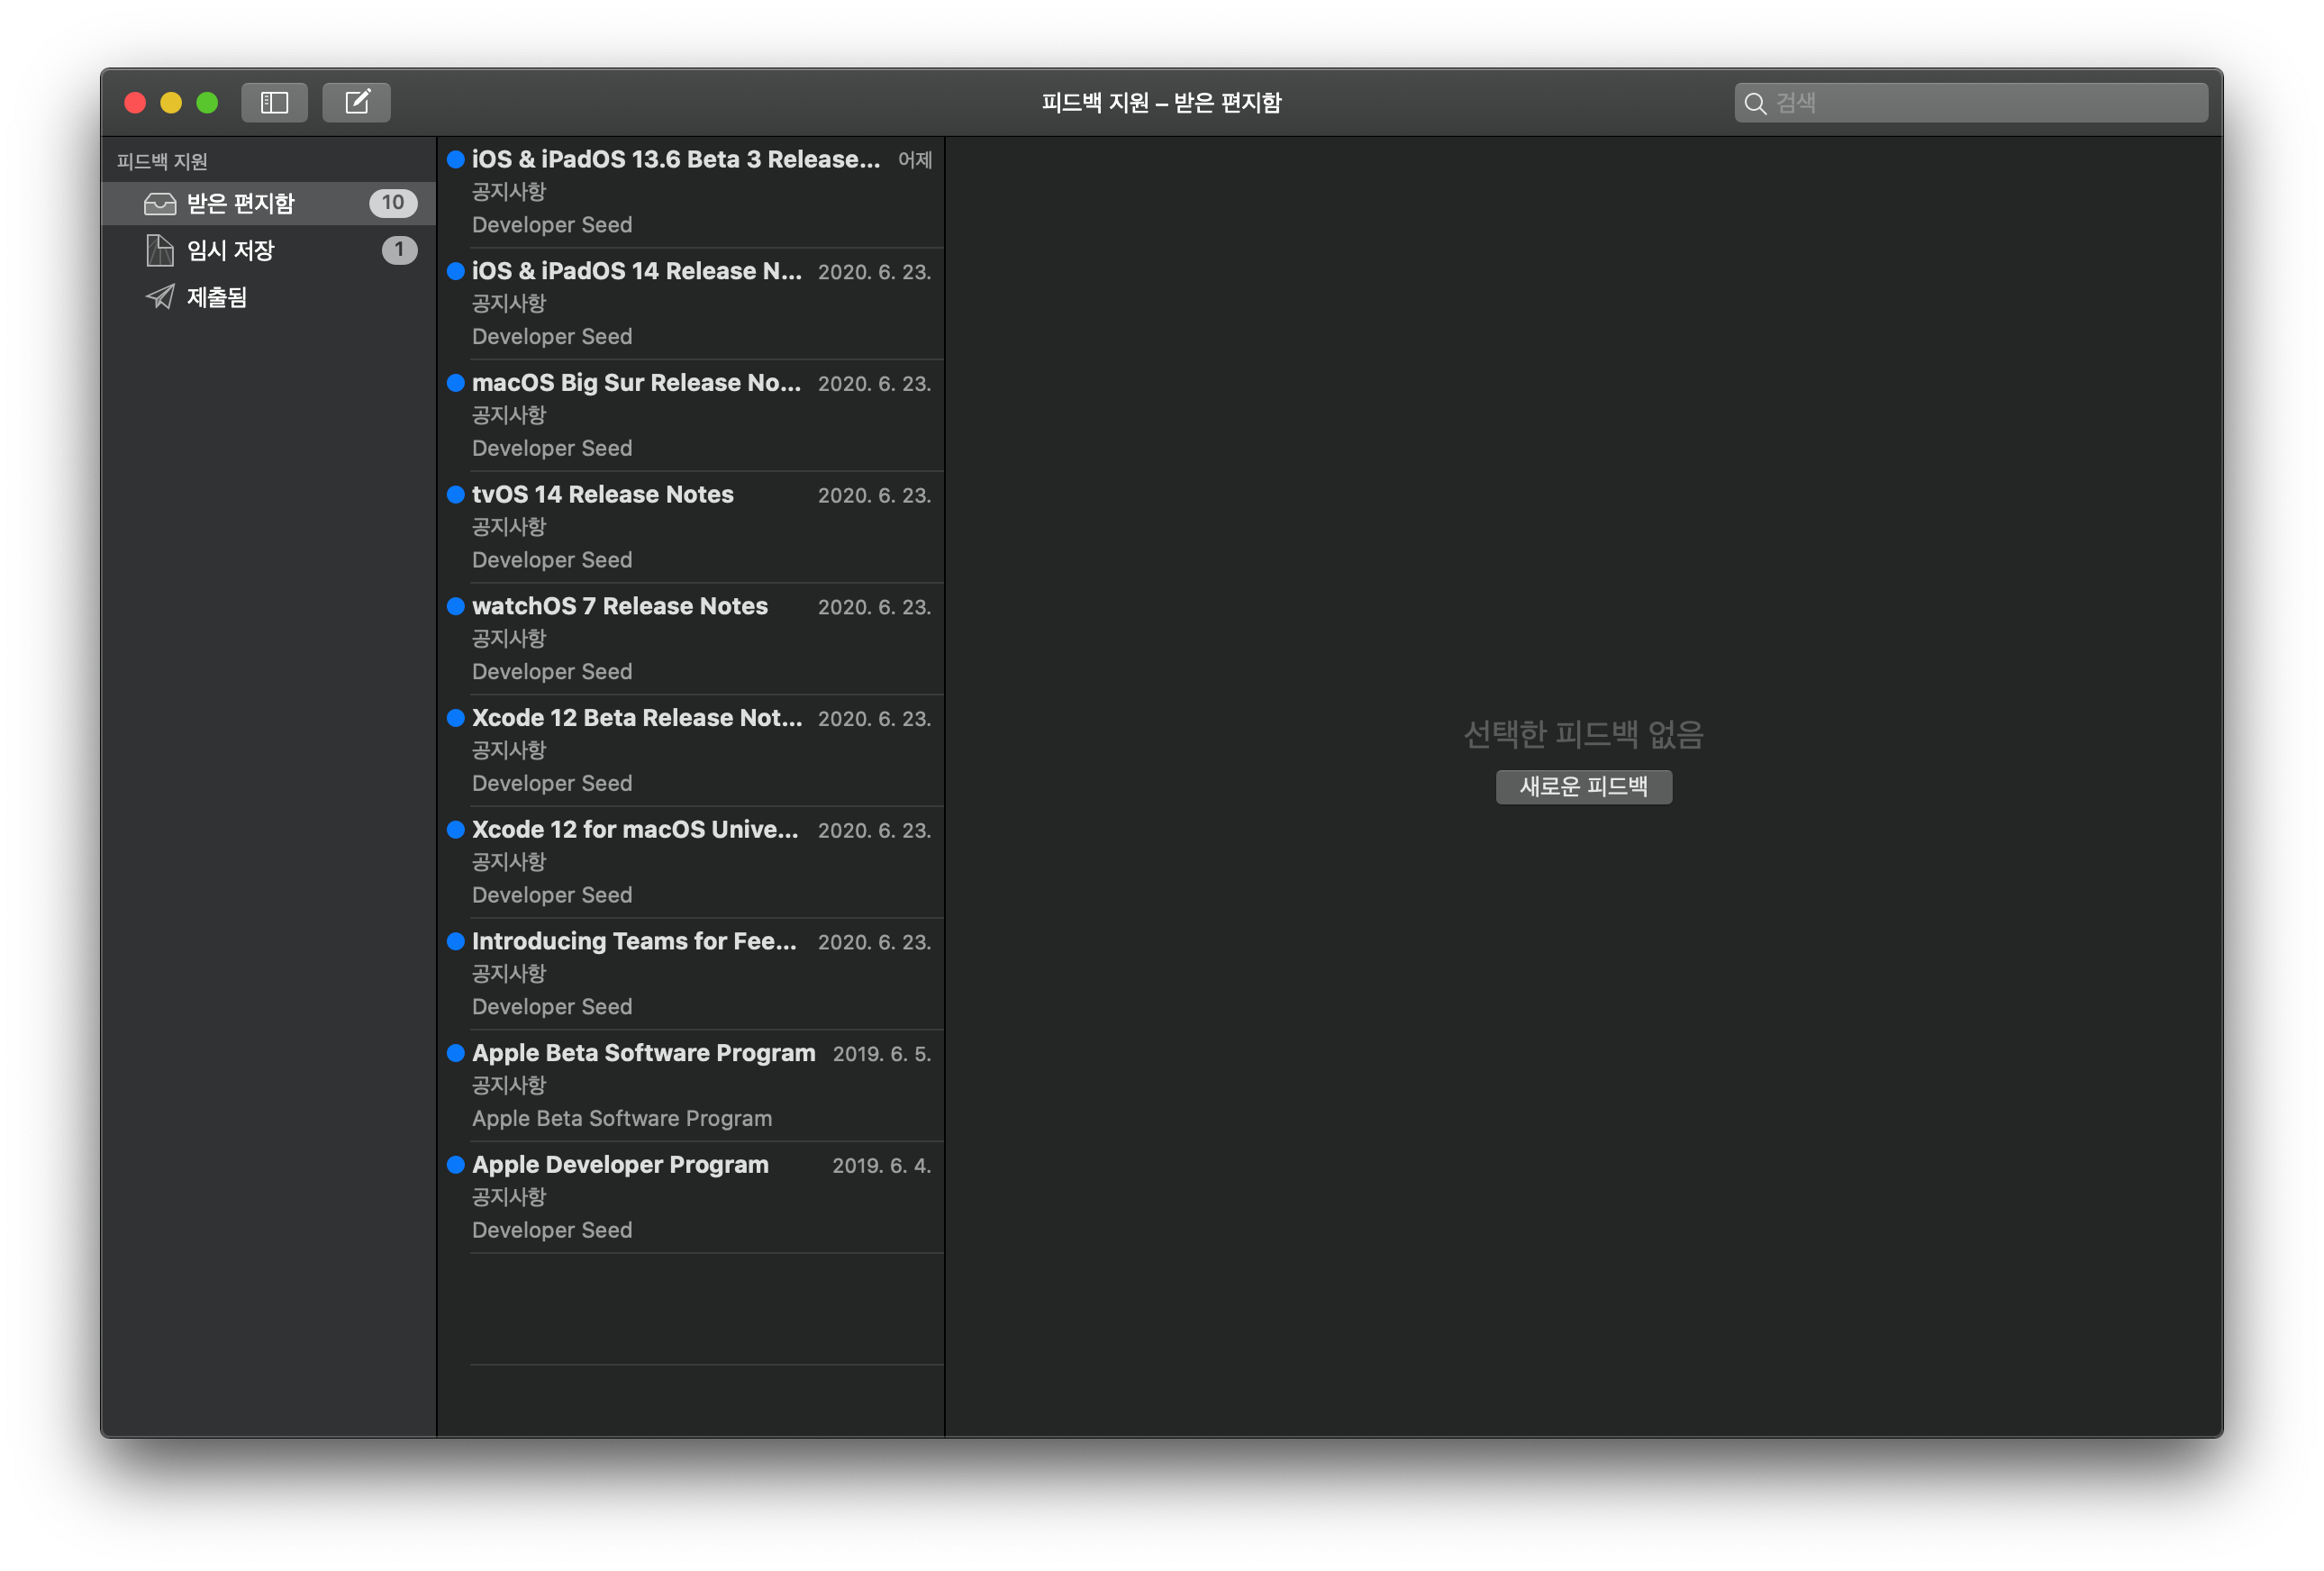2324x1571 pixels.
Task: Open iOS & iPadOS 13.6 Beta 3 message
Action: [690, 192]
